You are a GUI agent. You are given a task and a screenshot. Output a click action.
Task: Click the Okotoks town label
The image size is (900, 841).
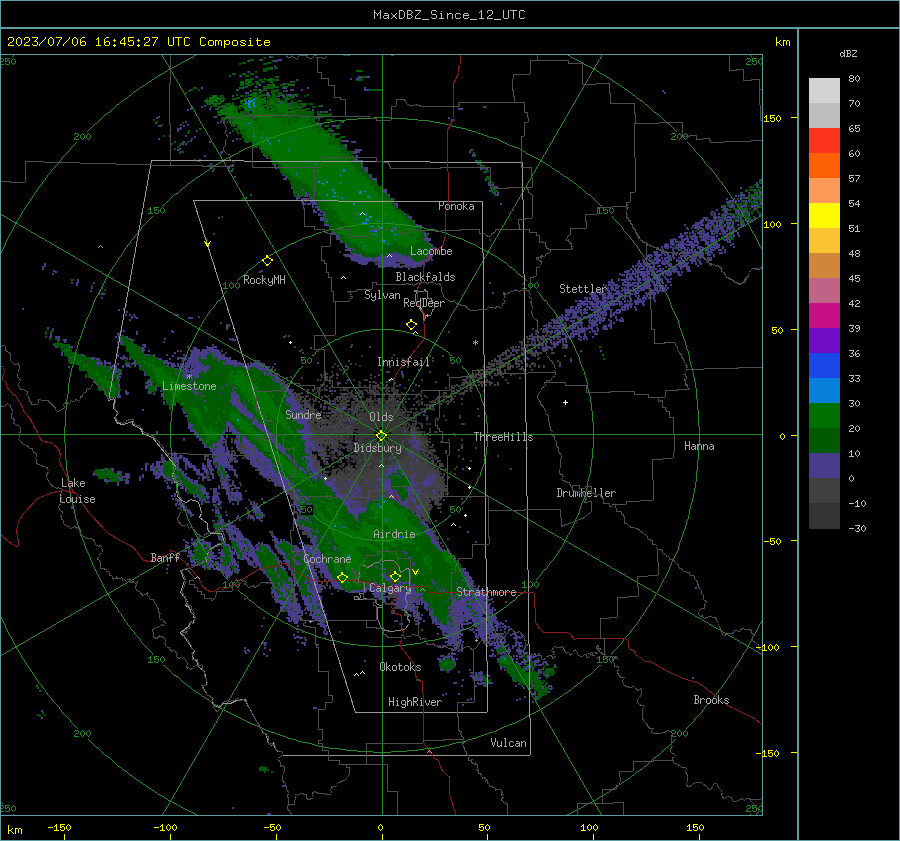pos(400,667)
